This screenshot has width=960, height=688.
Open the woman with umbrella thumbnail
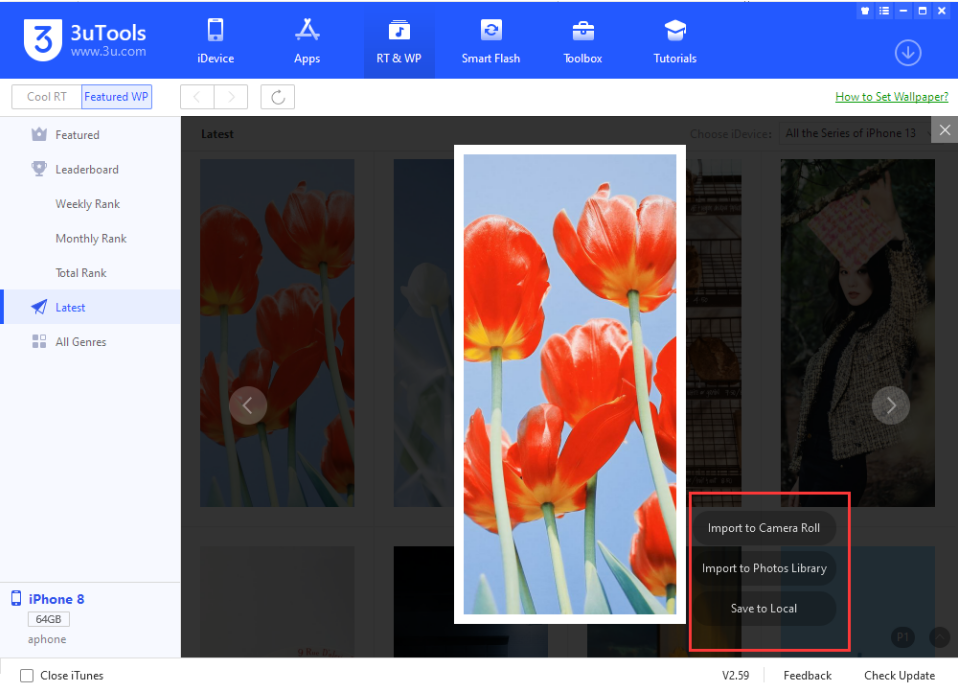pos(857,333)
